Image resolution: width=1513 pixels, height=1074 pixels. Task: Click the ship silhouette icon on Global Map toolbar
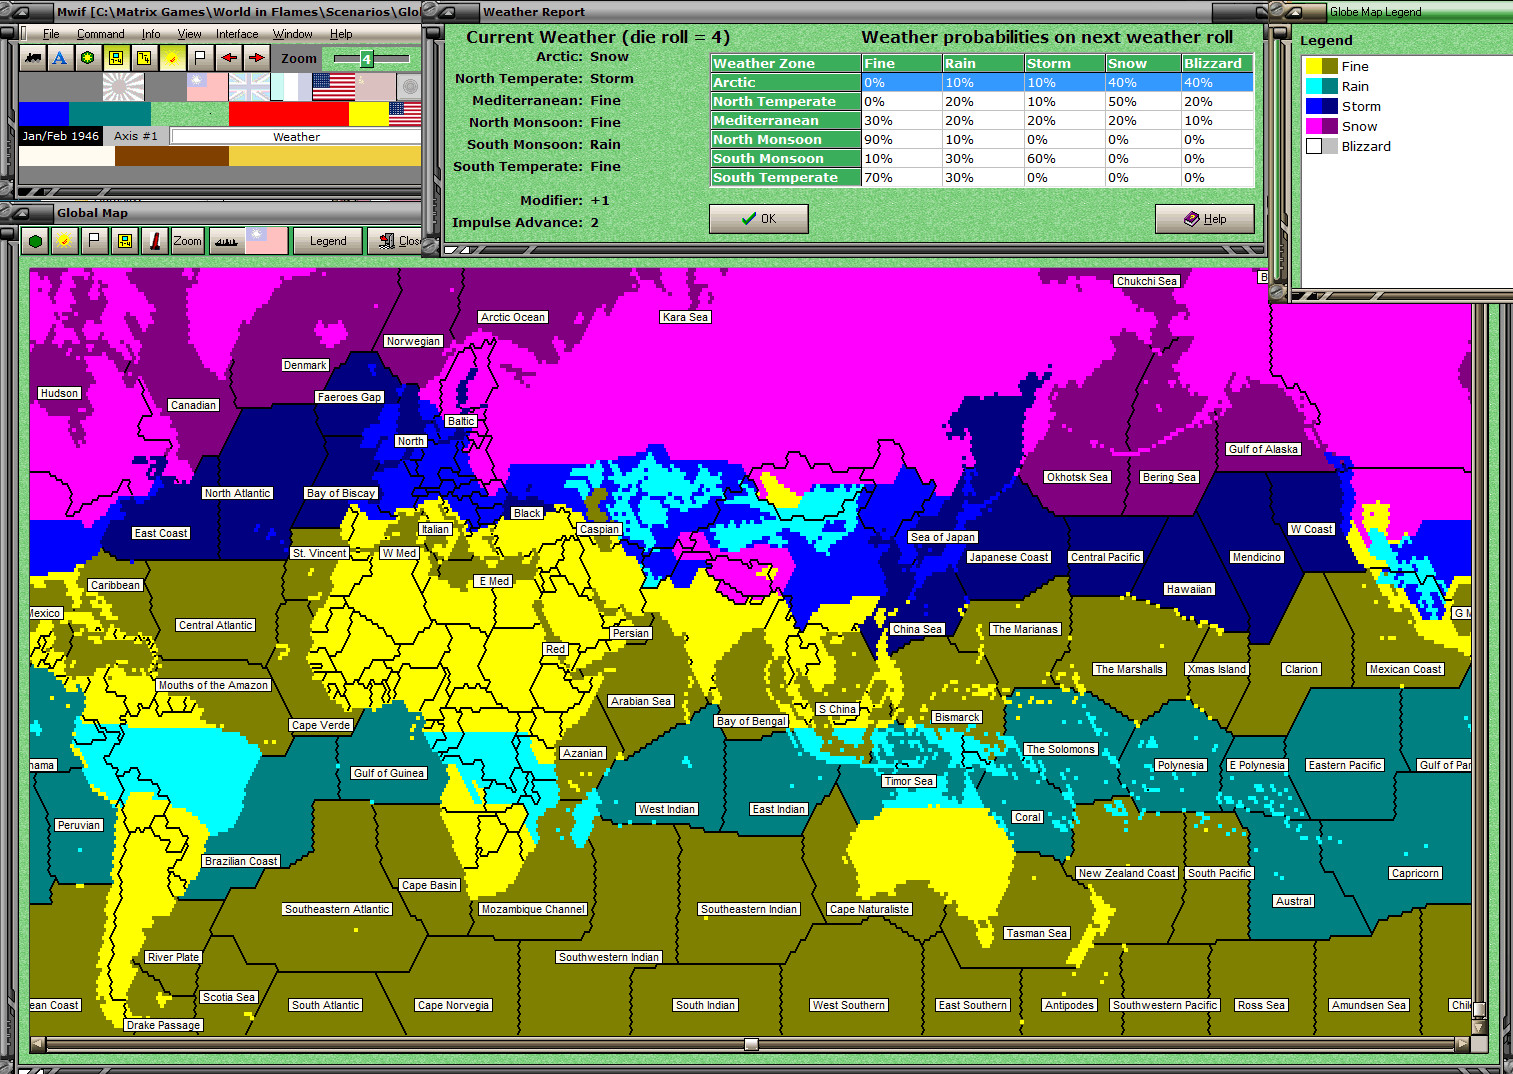pyautogui.click(x=226, y=241)
